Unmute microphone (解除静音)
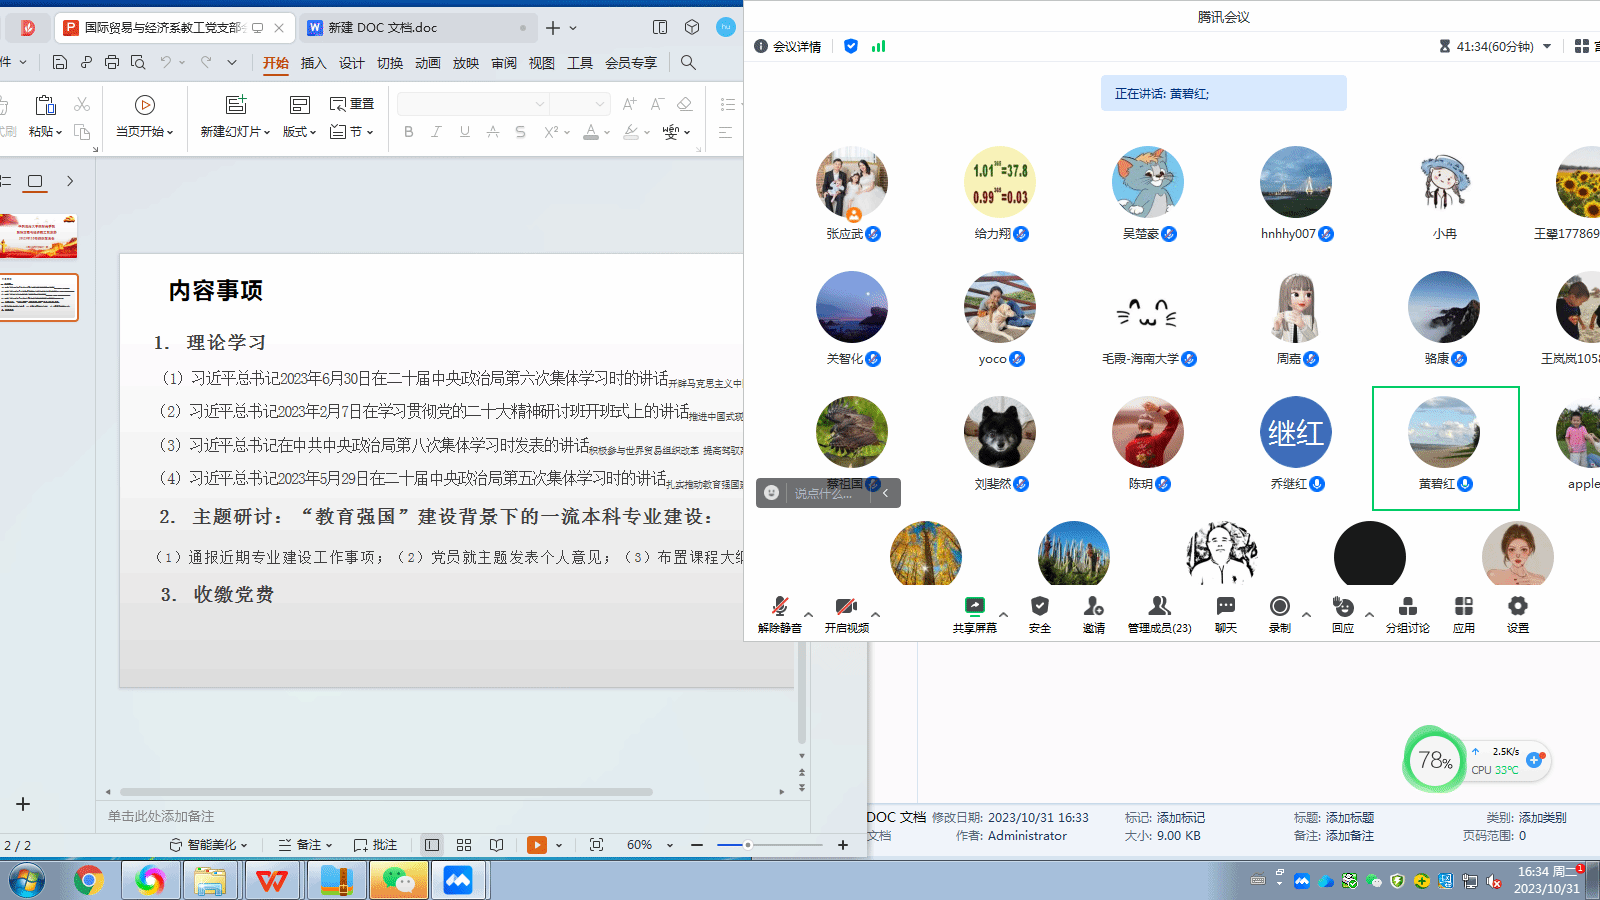Image resolution: width=1600 pixels, height=900 pixels. (779, 607)
